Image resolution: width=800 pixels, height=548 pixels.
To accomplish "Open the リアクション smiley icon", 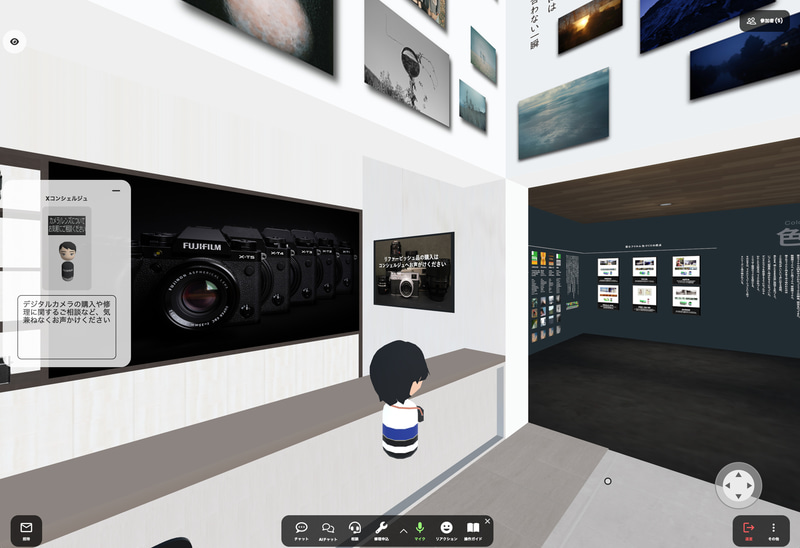I will (446, 531).
